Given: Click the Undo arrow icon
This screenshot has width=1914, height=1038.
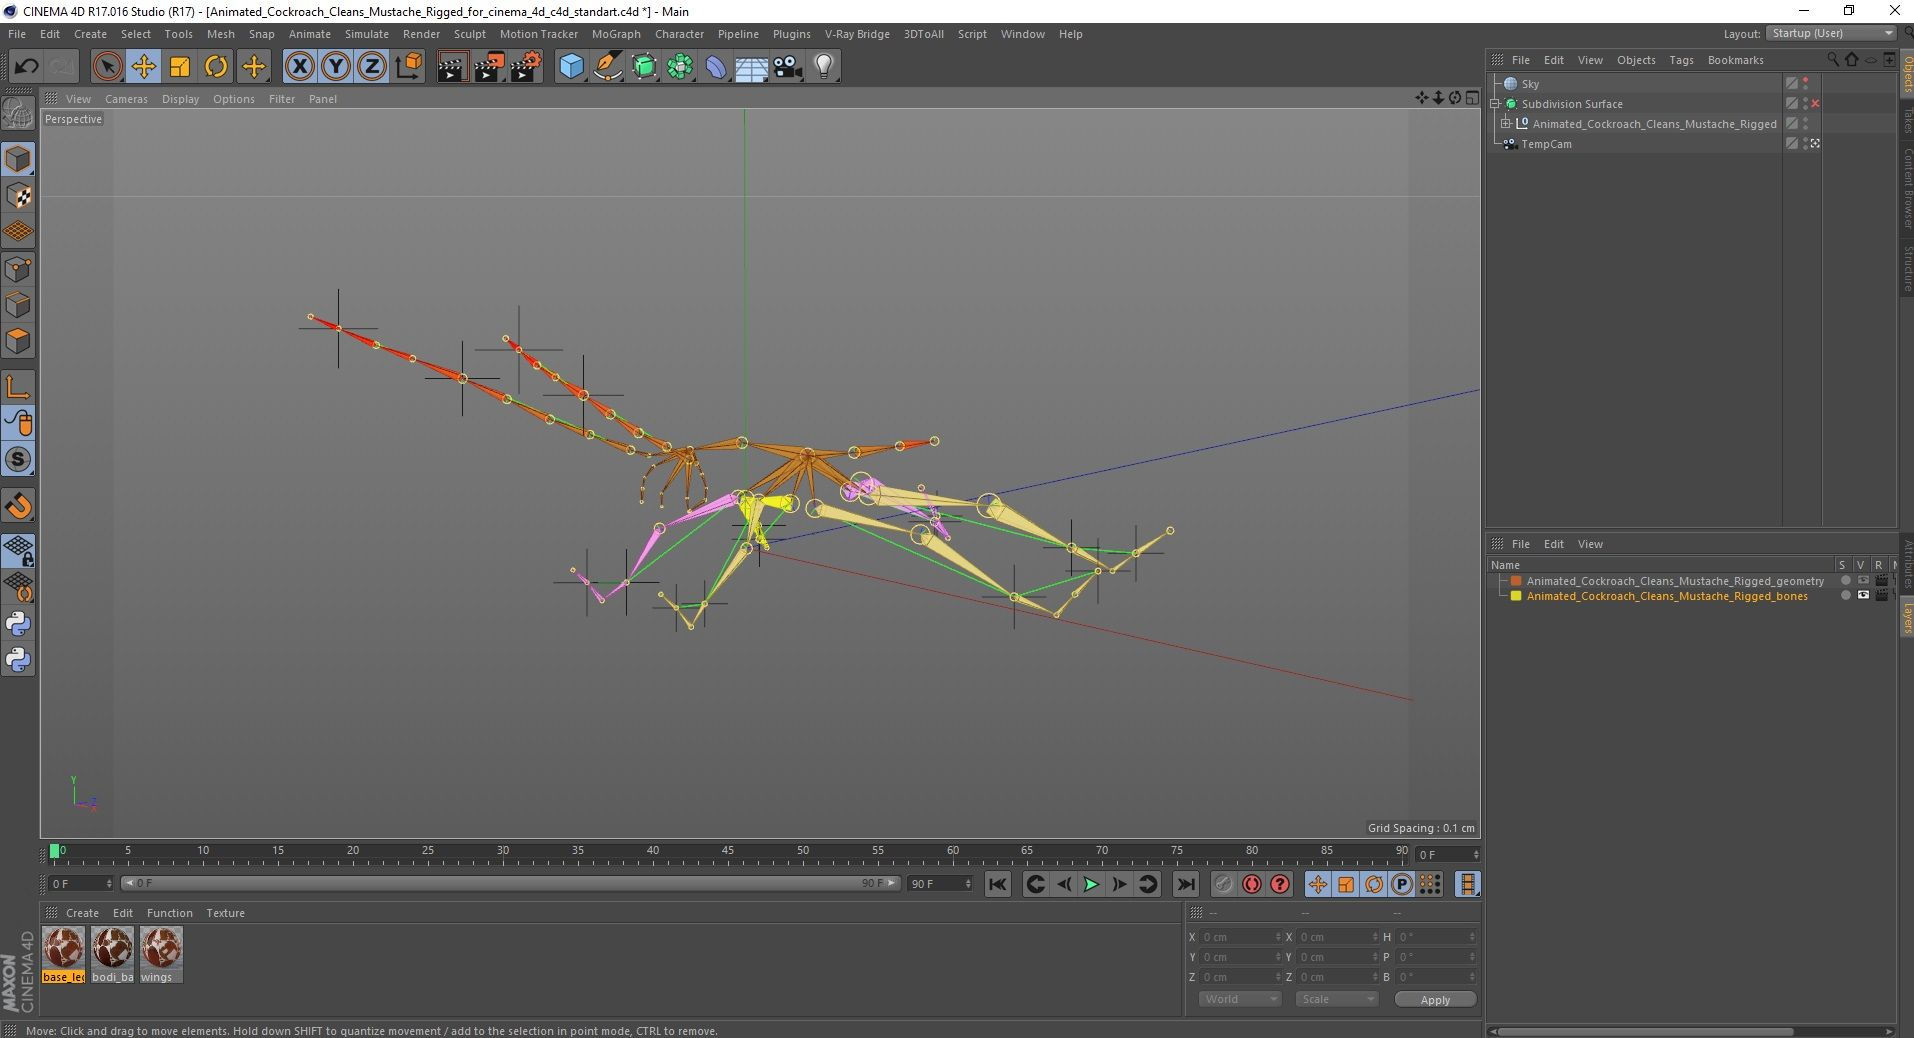Looking at the screenshot, I should (26, 67).
